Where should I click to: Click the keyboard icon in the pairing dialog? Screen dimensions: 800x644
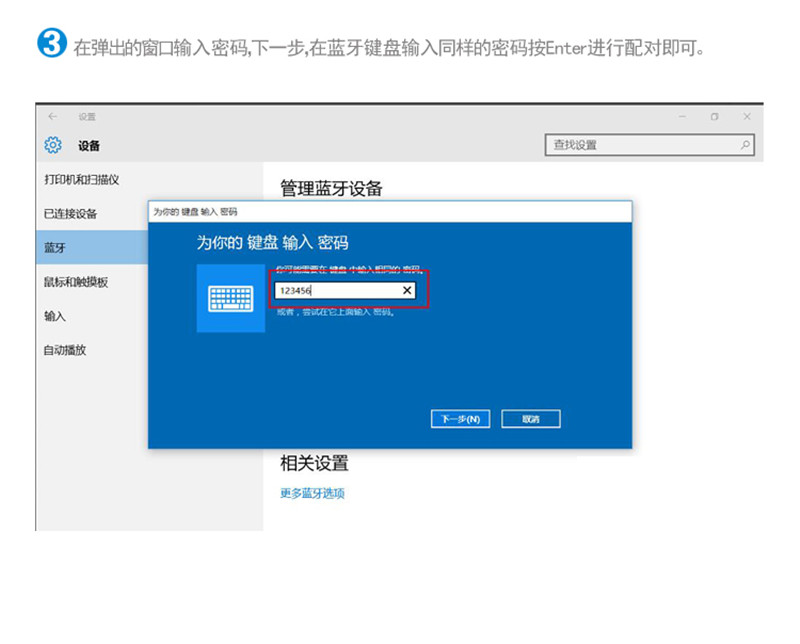(231, 299)
